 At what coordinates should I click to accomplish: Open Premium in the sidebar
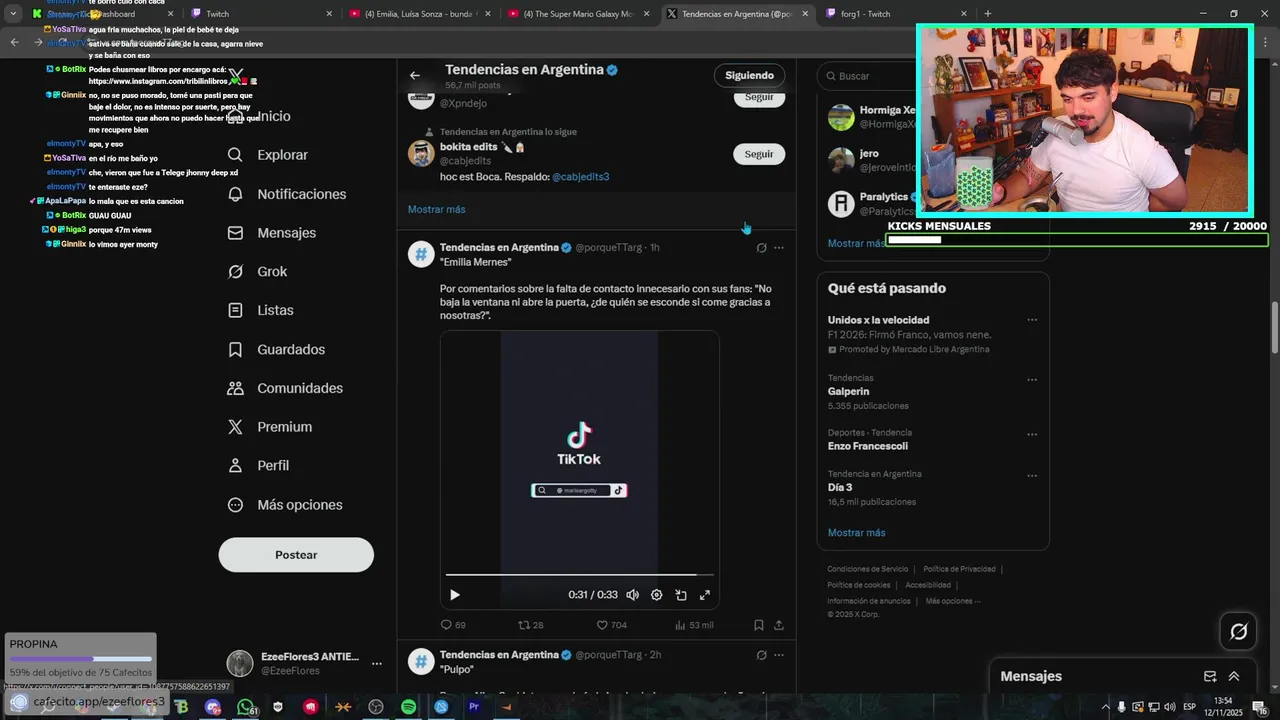click(270, 427)
